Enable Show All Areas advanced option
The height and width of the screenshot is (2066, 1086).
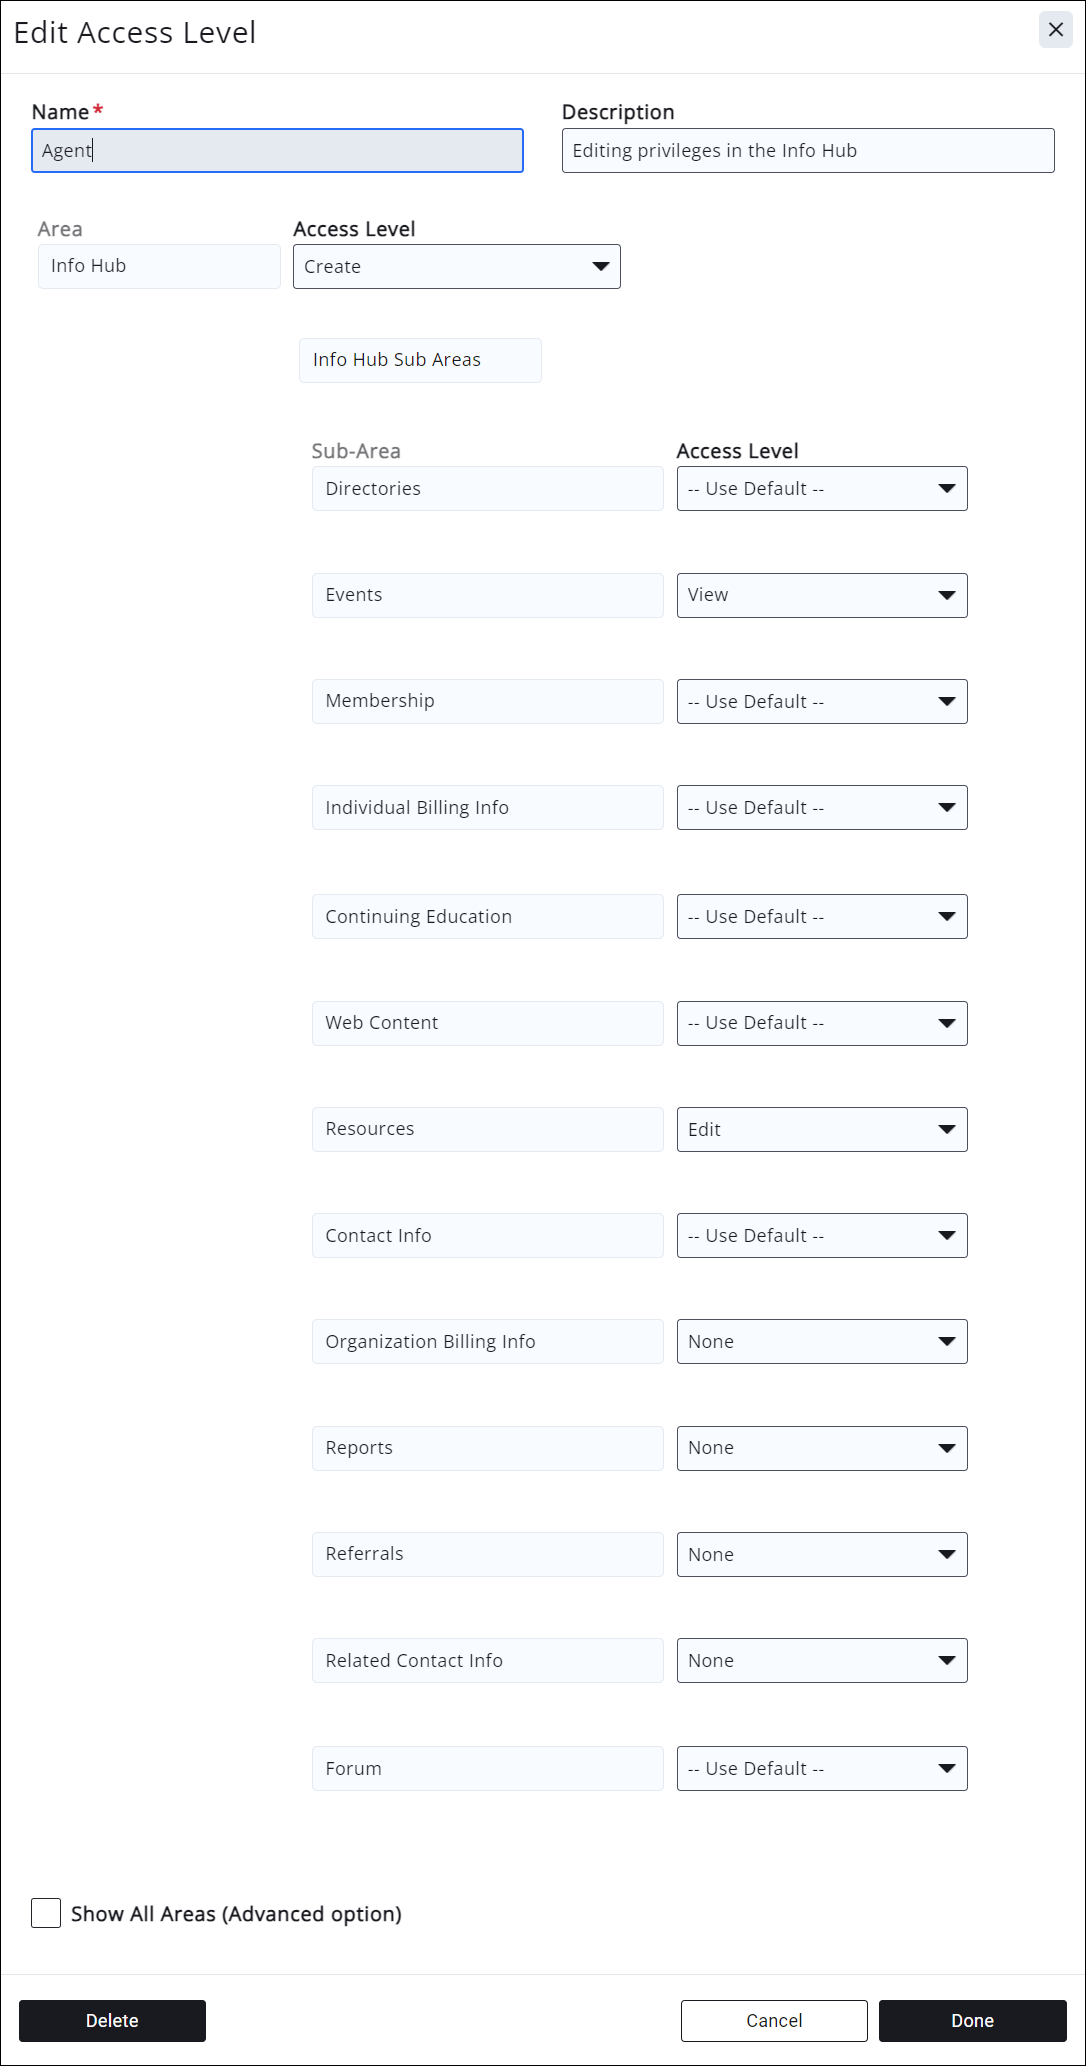click(46, 1913)
